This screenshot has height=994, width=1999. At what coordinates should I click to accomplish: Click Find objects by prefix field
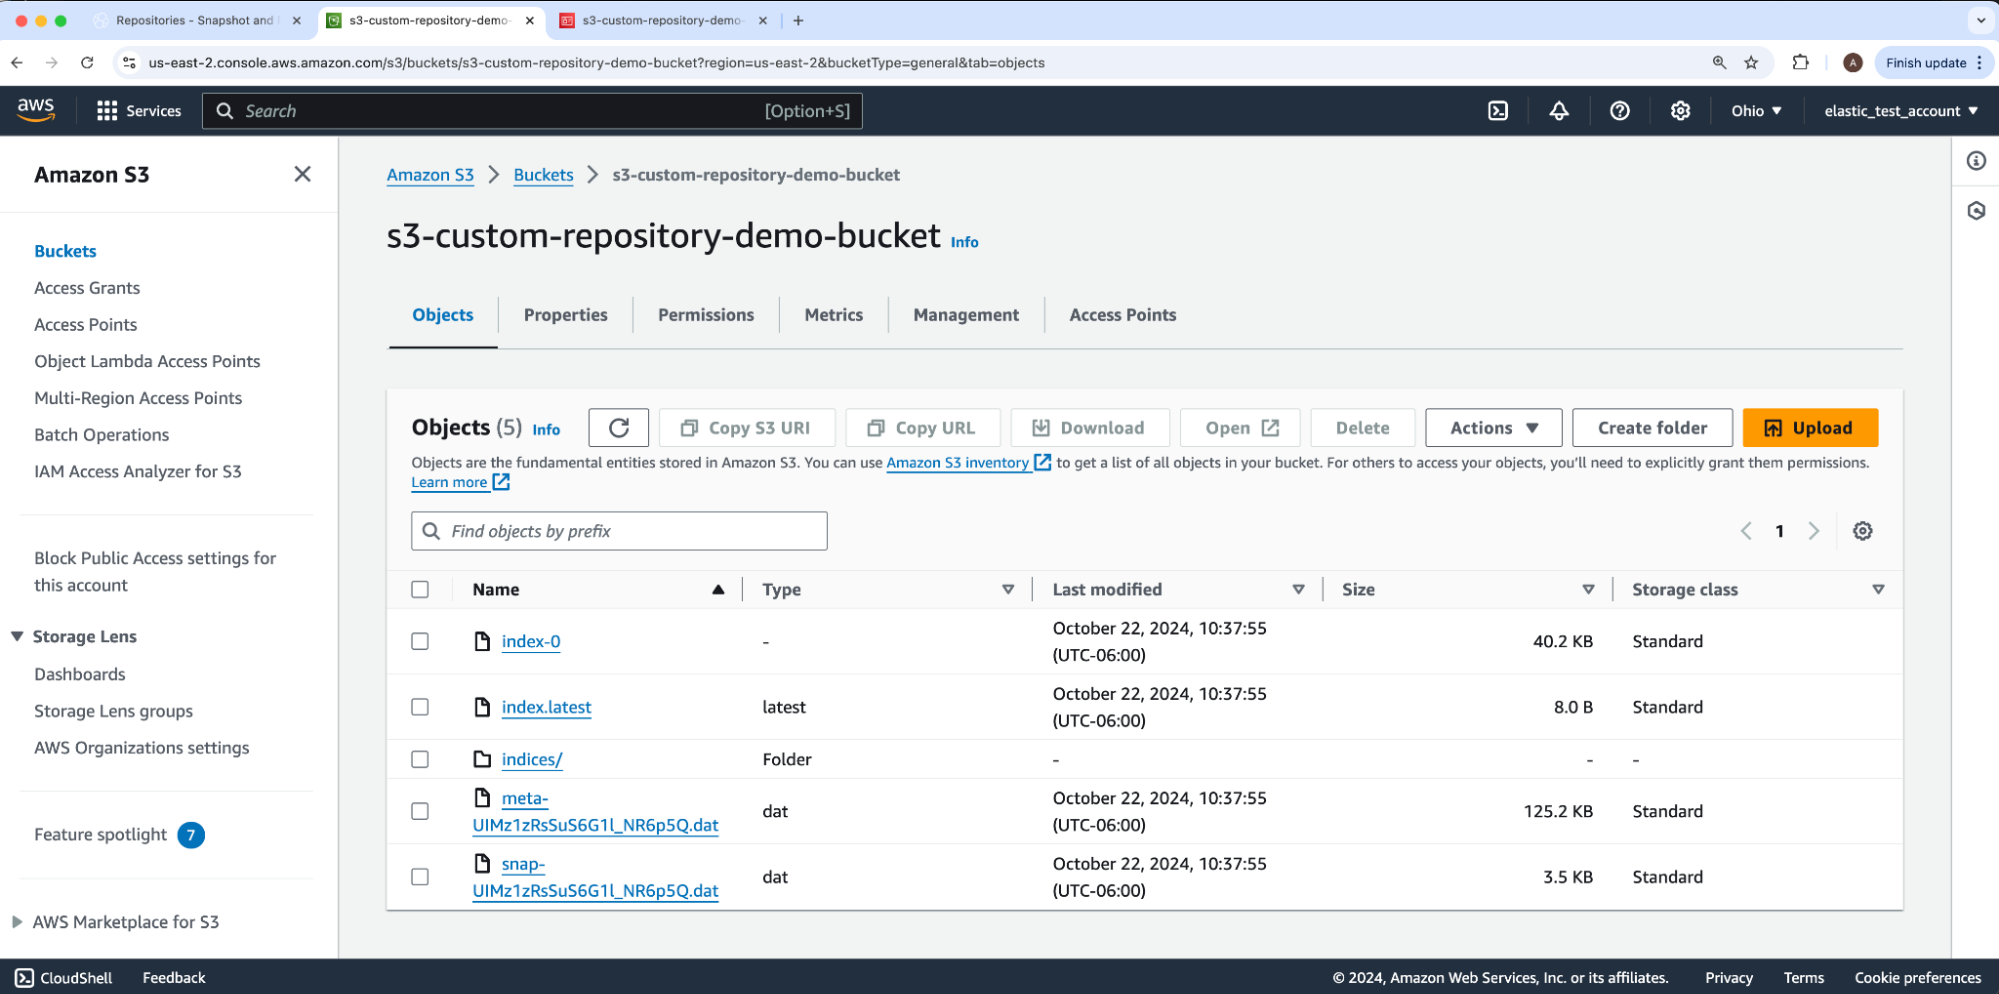[x=619, y=531]
